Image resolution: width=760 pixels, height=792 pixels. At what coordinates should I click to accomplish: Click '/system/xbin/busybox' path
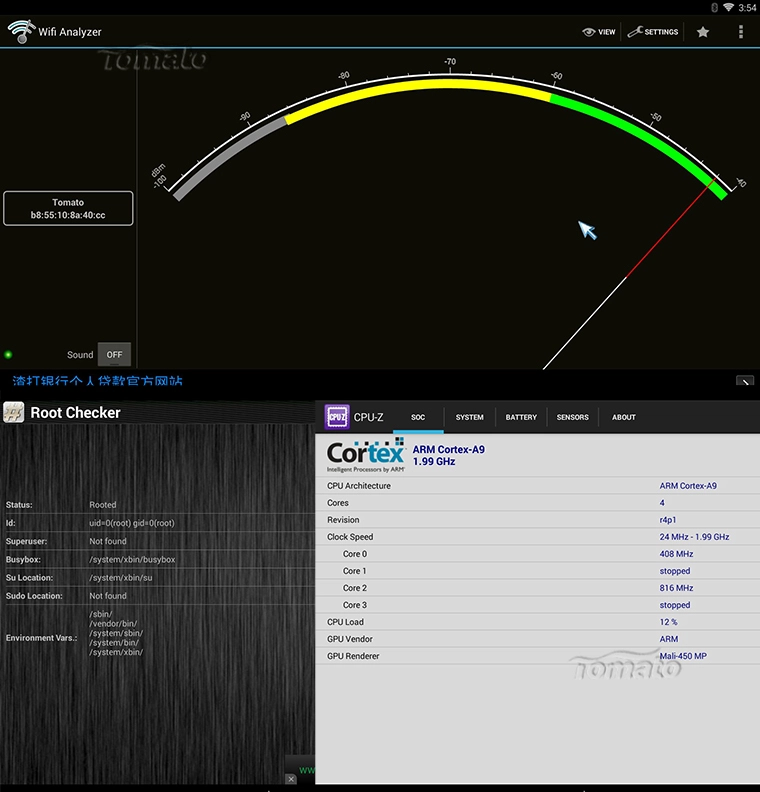(132, 559)
